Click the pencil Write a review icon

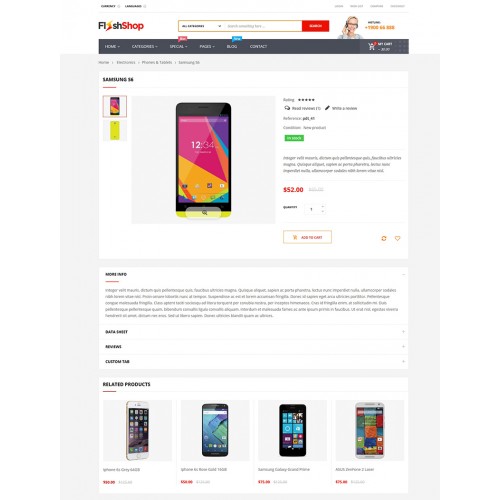coord(327,108)
